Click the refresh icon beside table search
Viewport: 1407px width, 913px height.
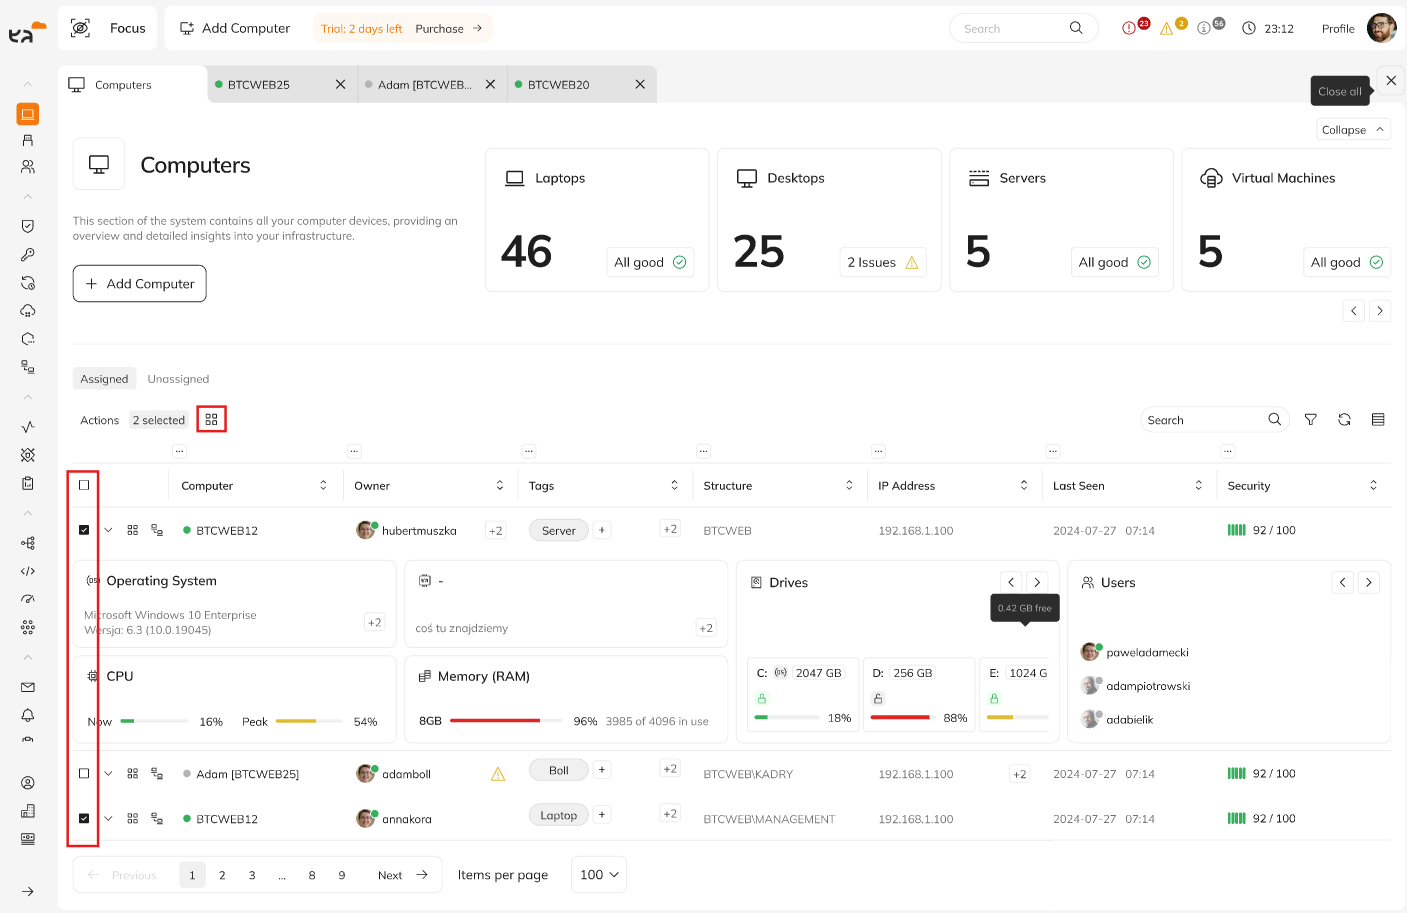click(x=1344, y=420)
